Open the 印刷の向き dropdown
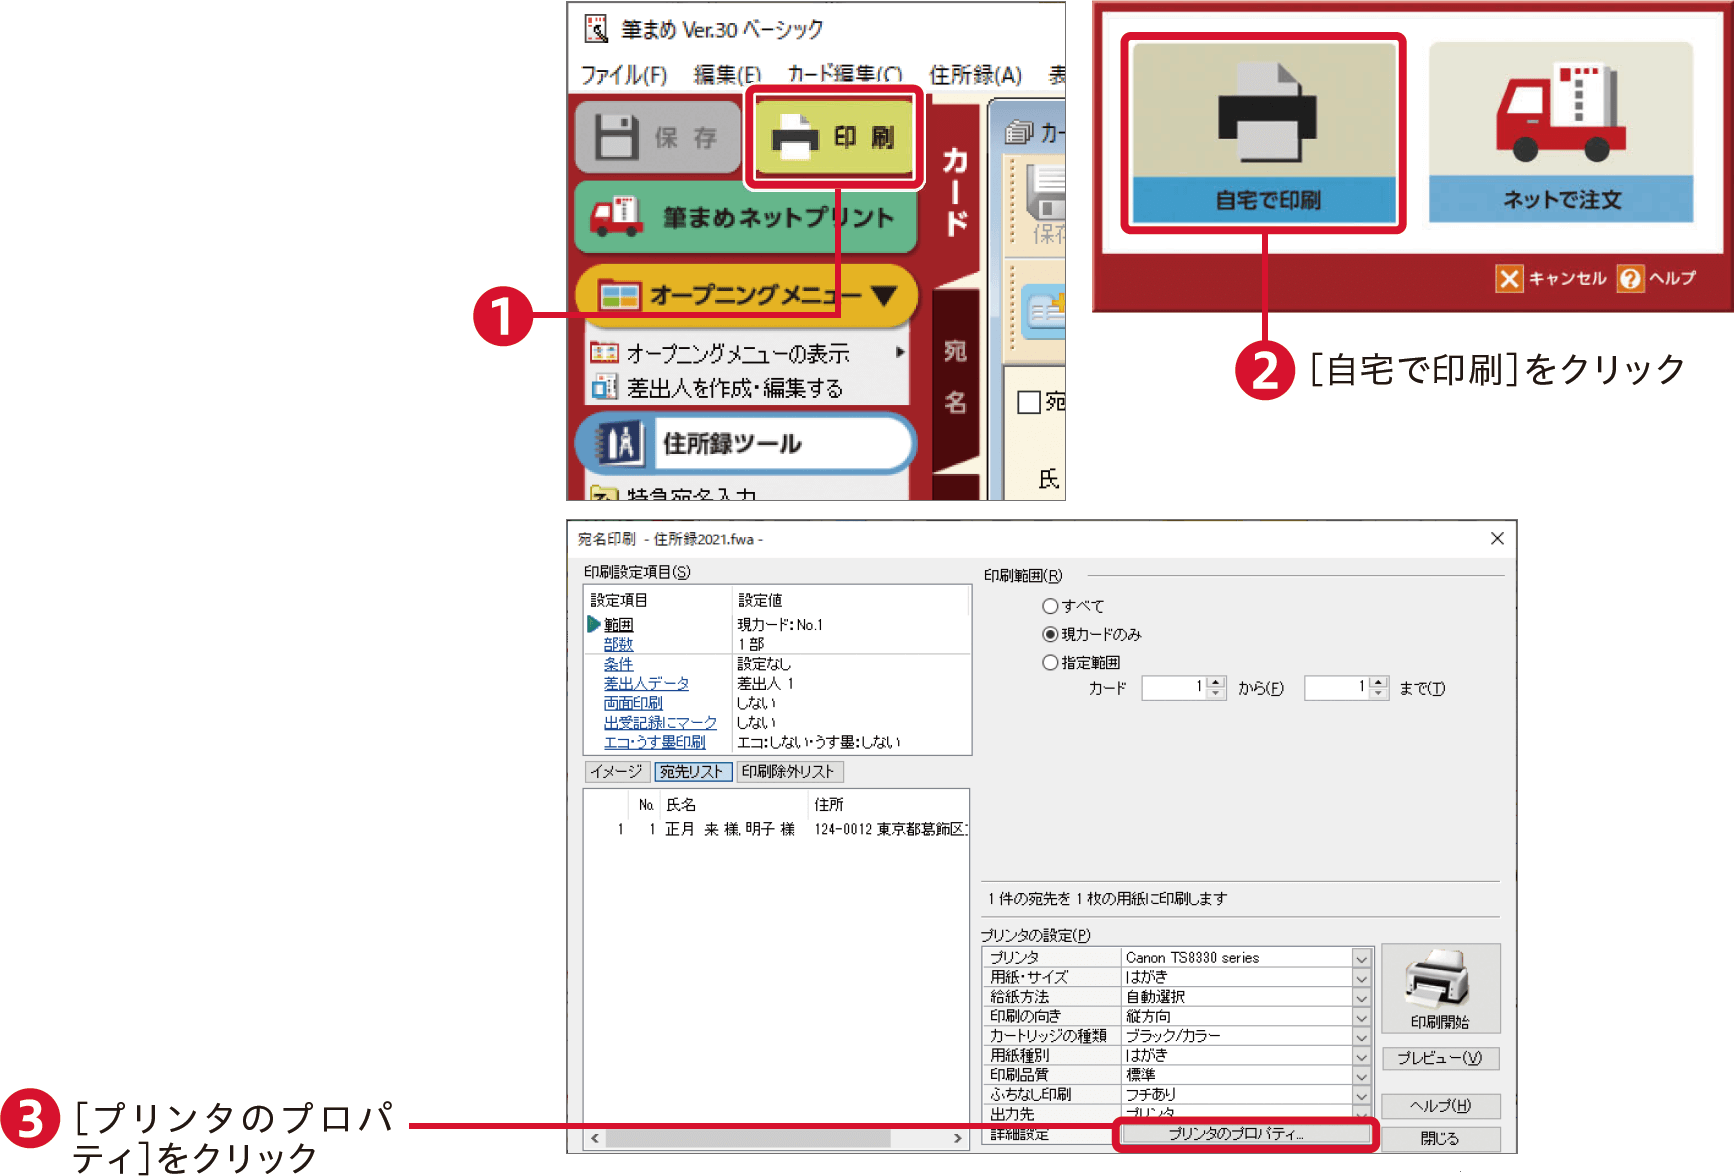1734x1176 pixels. tap(1361, 1016)
